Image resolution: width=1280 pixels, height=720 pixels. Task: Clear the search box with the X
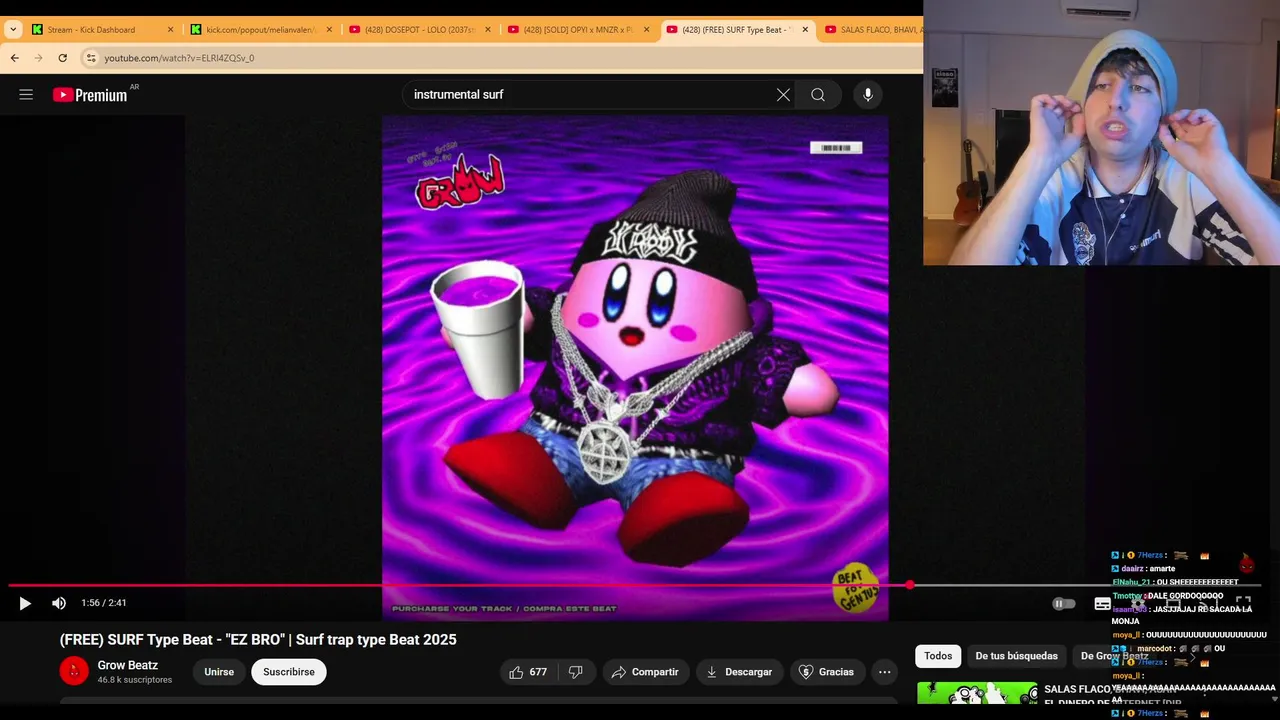click(x=783, y=95)
